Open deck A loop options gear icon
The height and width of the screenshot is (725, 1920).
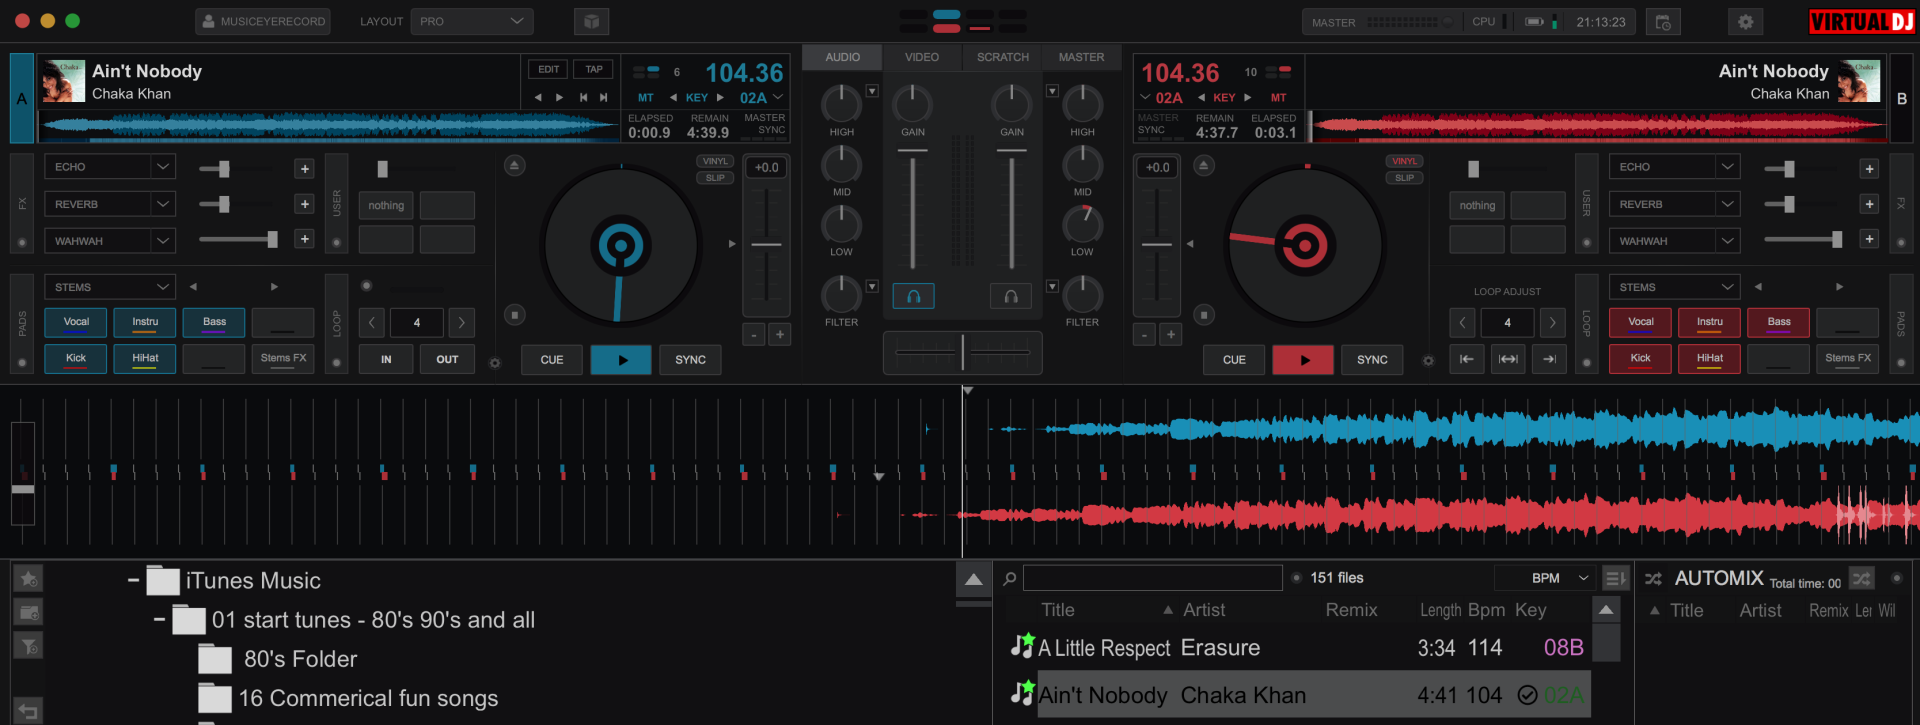tap(494, 363)
